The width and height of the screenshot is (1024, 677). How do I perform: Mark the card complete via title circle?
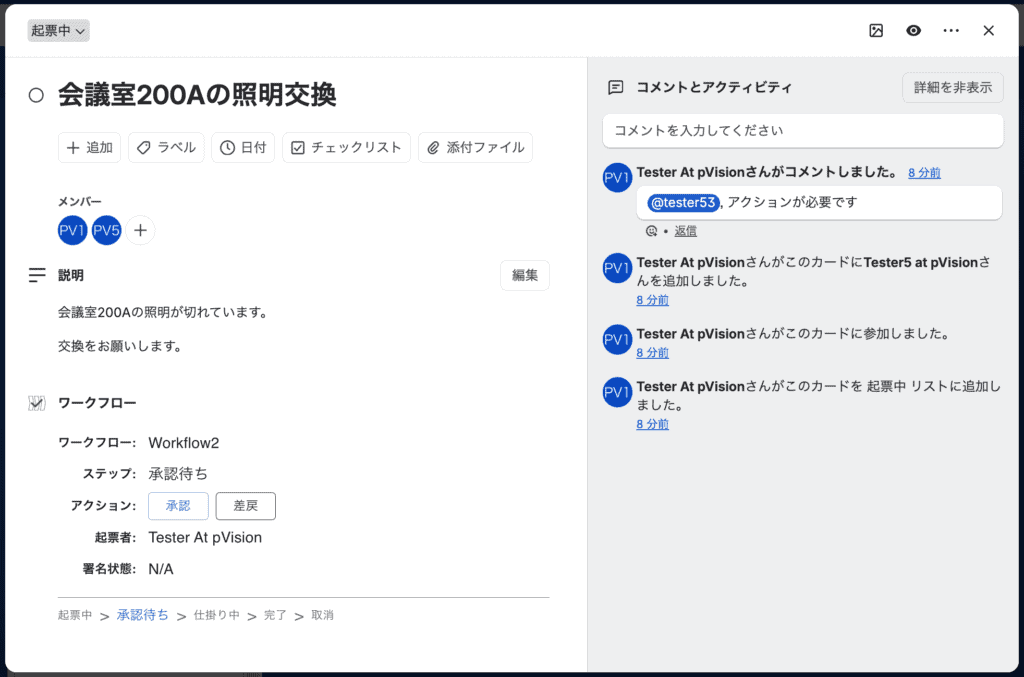[x=36, y=95]
